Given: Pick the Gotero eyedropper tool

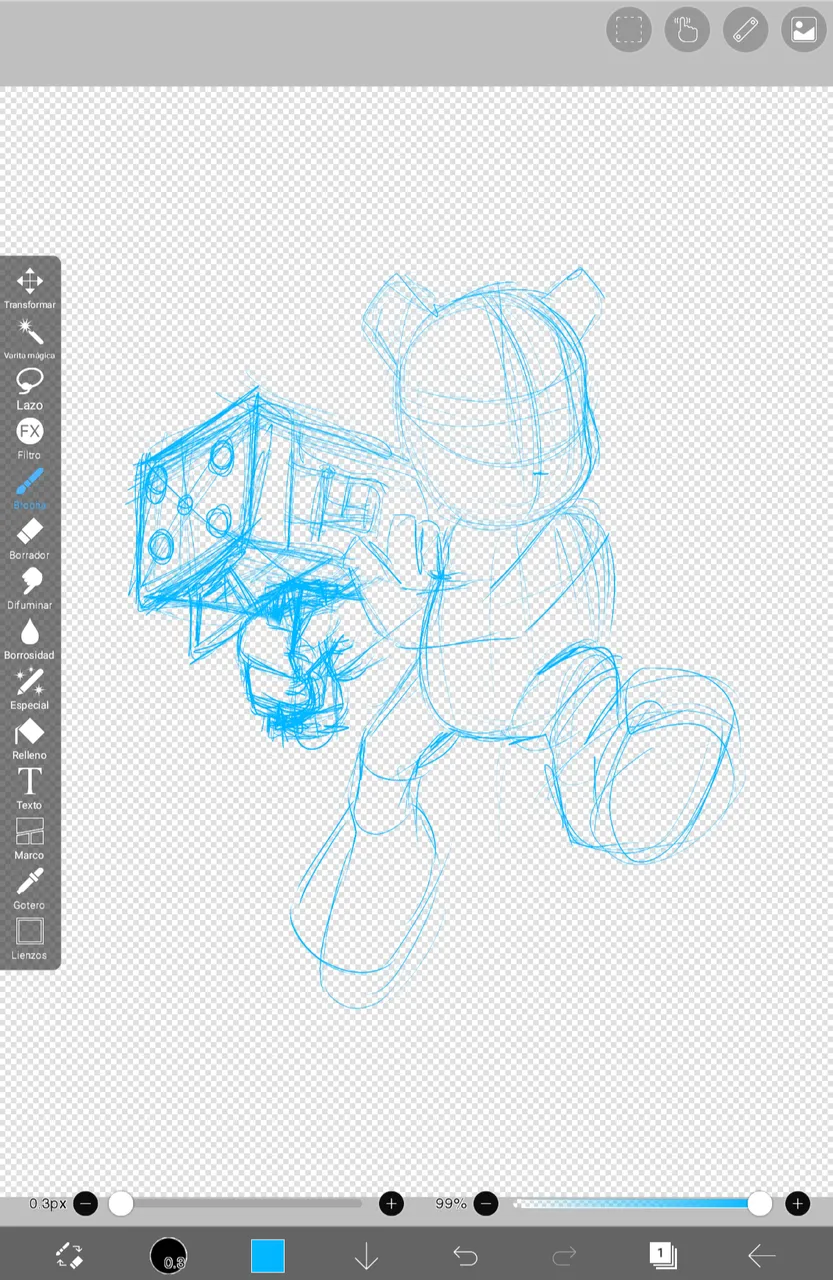Looking at the screenshot, I should coord(30,888).
